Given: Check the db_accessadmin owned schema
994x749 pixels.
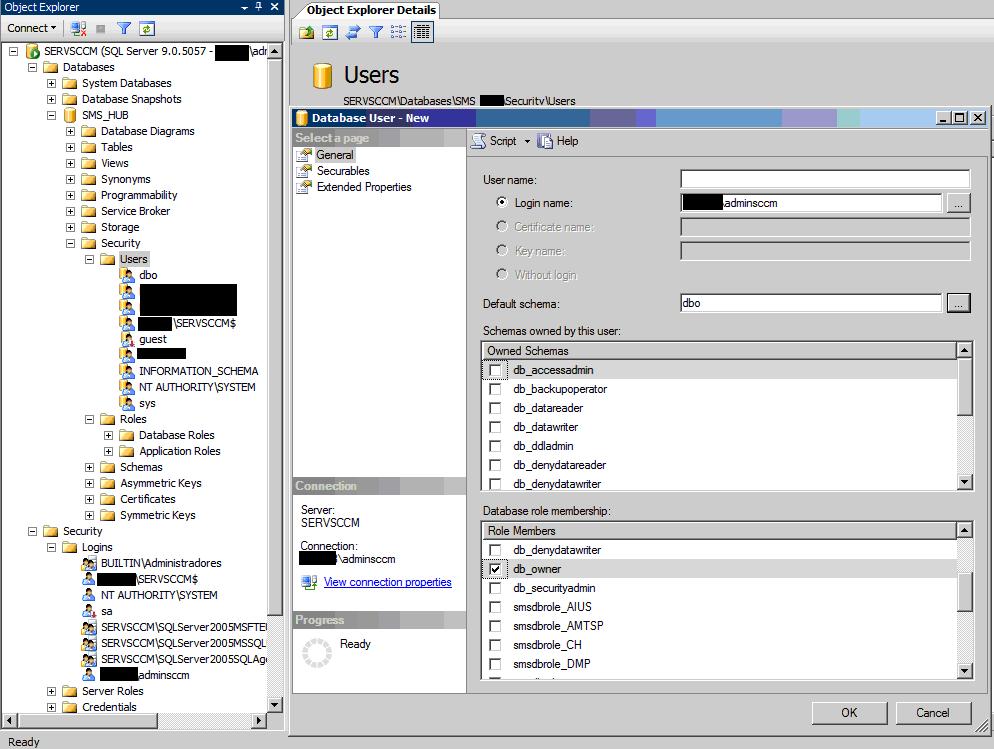Looking at the screenshot, I should click(495, 370).
